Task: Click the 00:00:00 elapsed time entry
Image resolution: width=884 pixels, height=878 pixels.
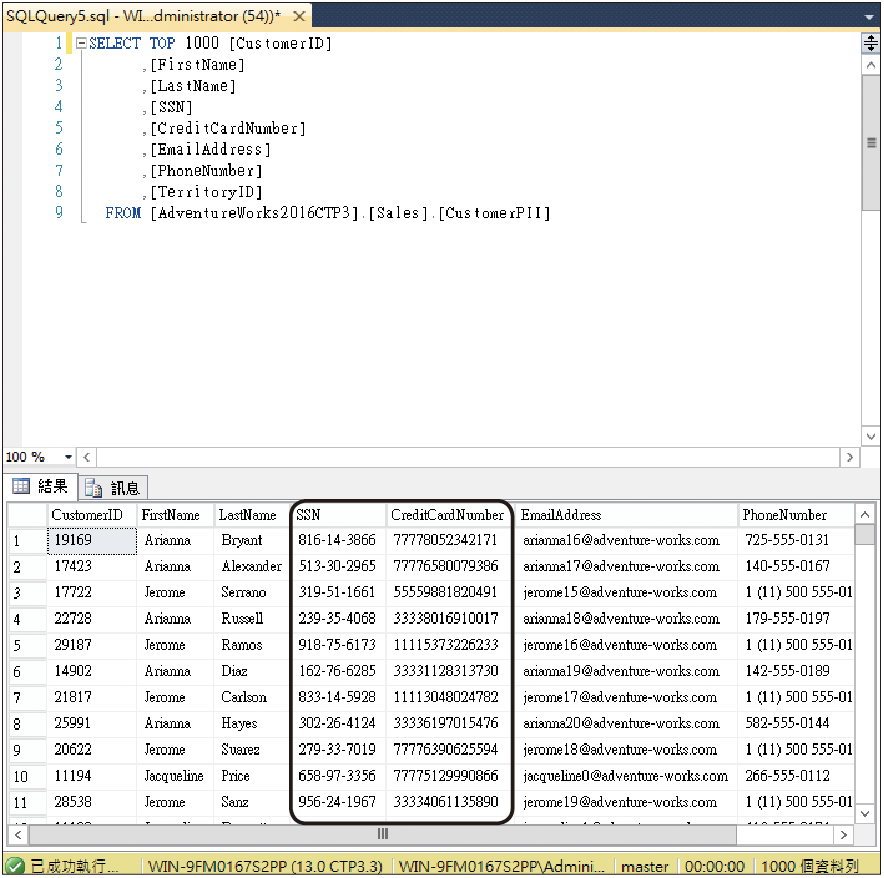Action: 714,866
